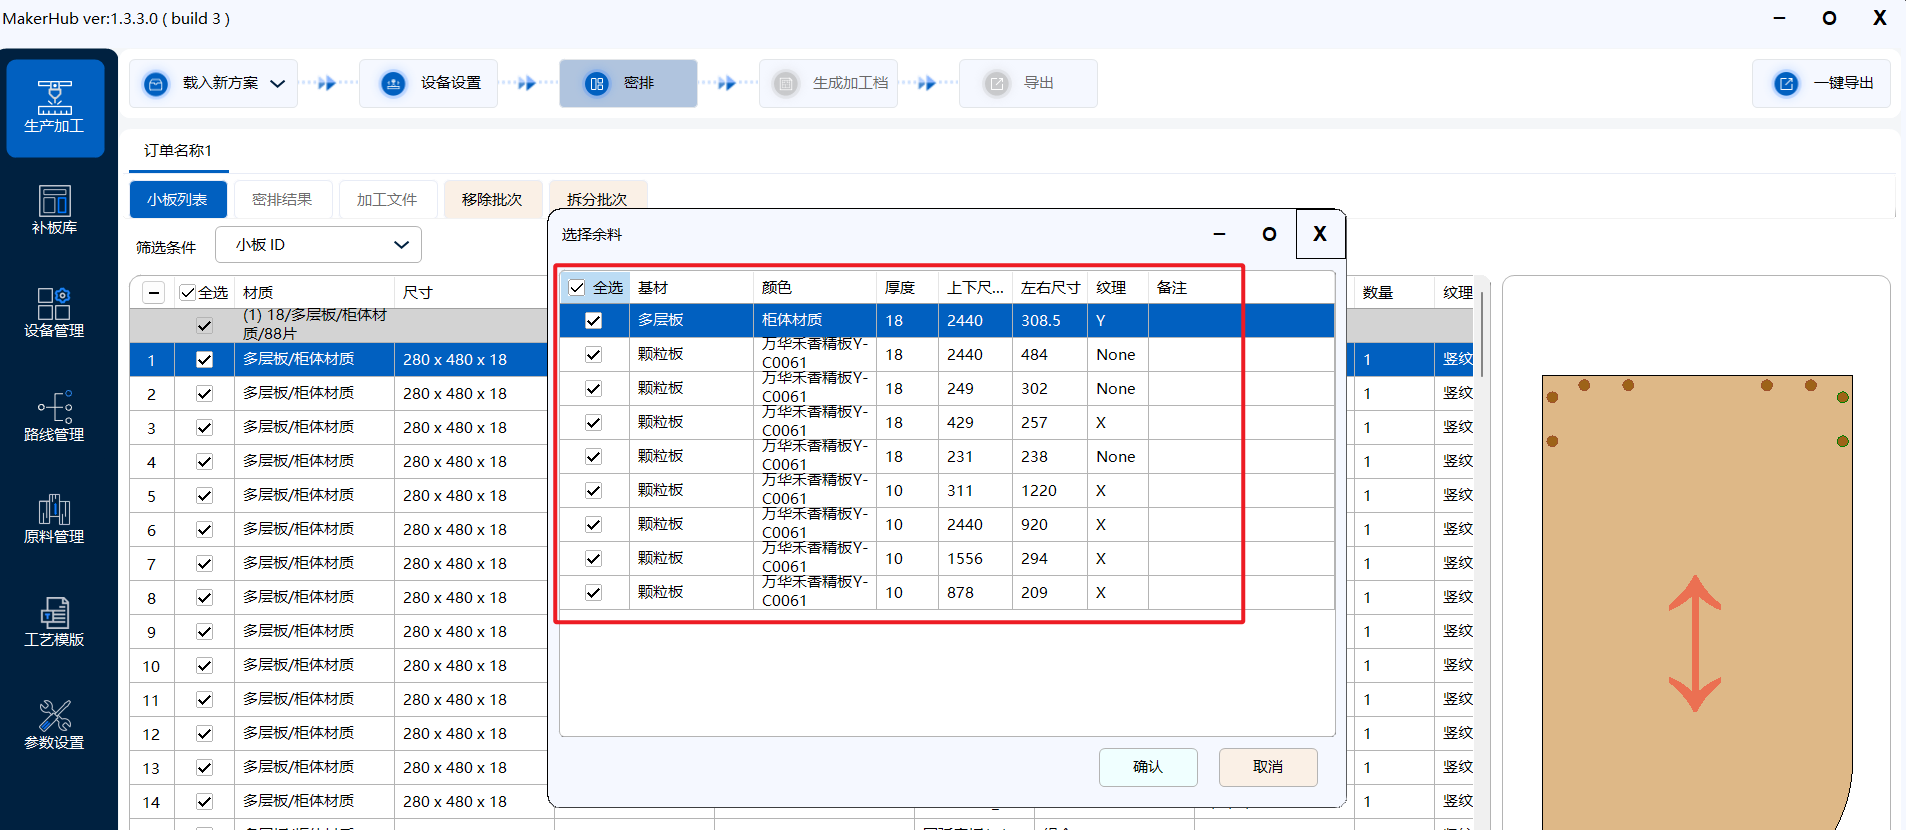Screen dimensions: 1906x830
Task: Open the 补板库 sidebar icon
Action: 55,210
